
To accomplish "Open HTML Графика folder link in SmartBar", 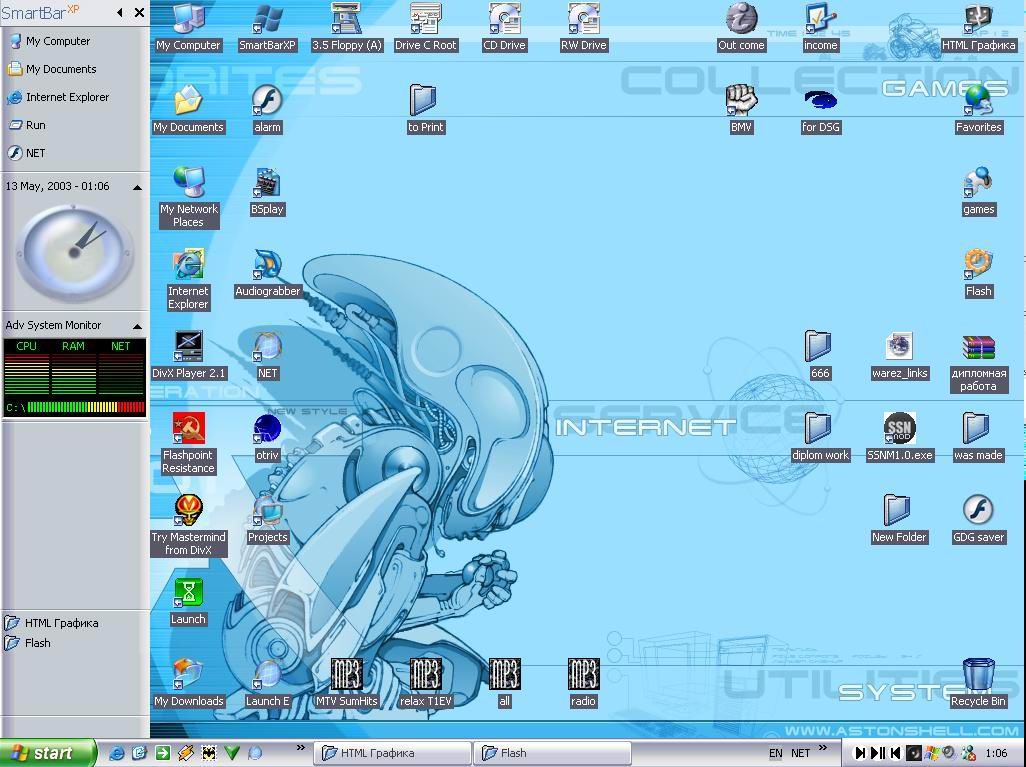I will coord(52,623).
